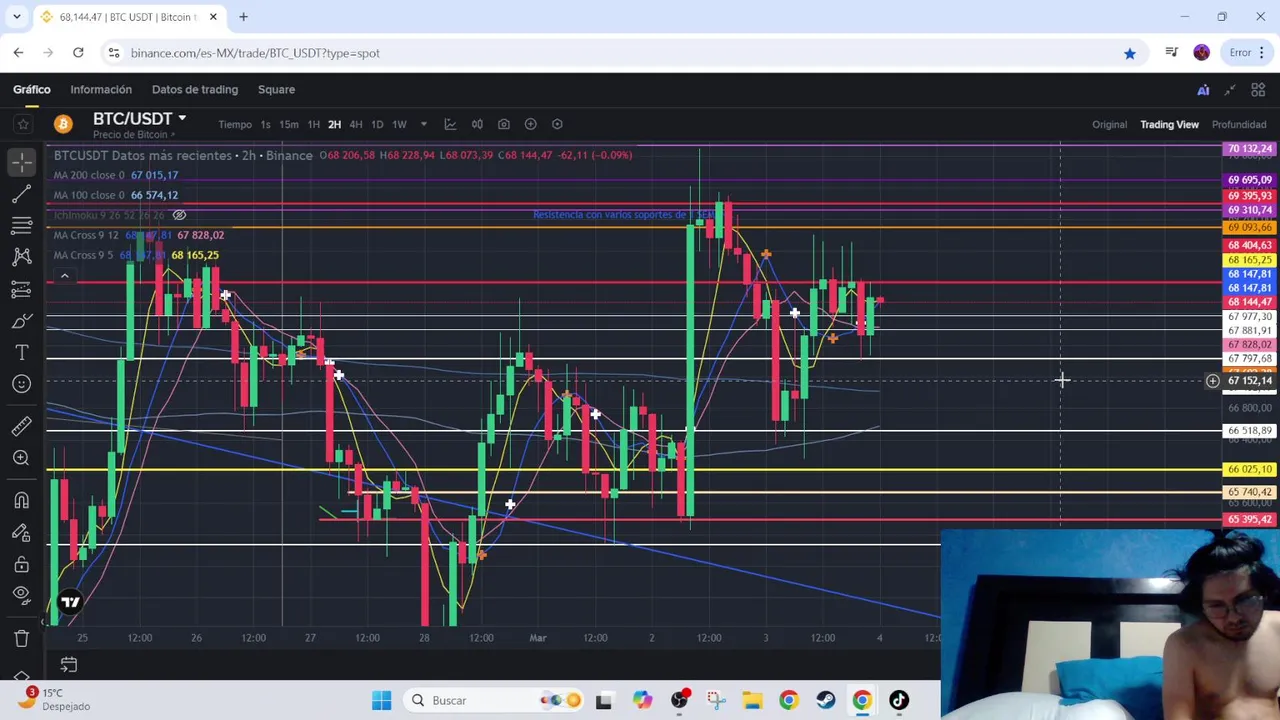Screen dimensions: 1280x720
Task: Select the Text annotation tool
Action: pyautogui.click(x=22, y=353)
